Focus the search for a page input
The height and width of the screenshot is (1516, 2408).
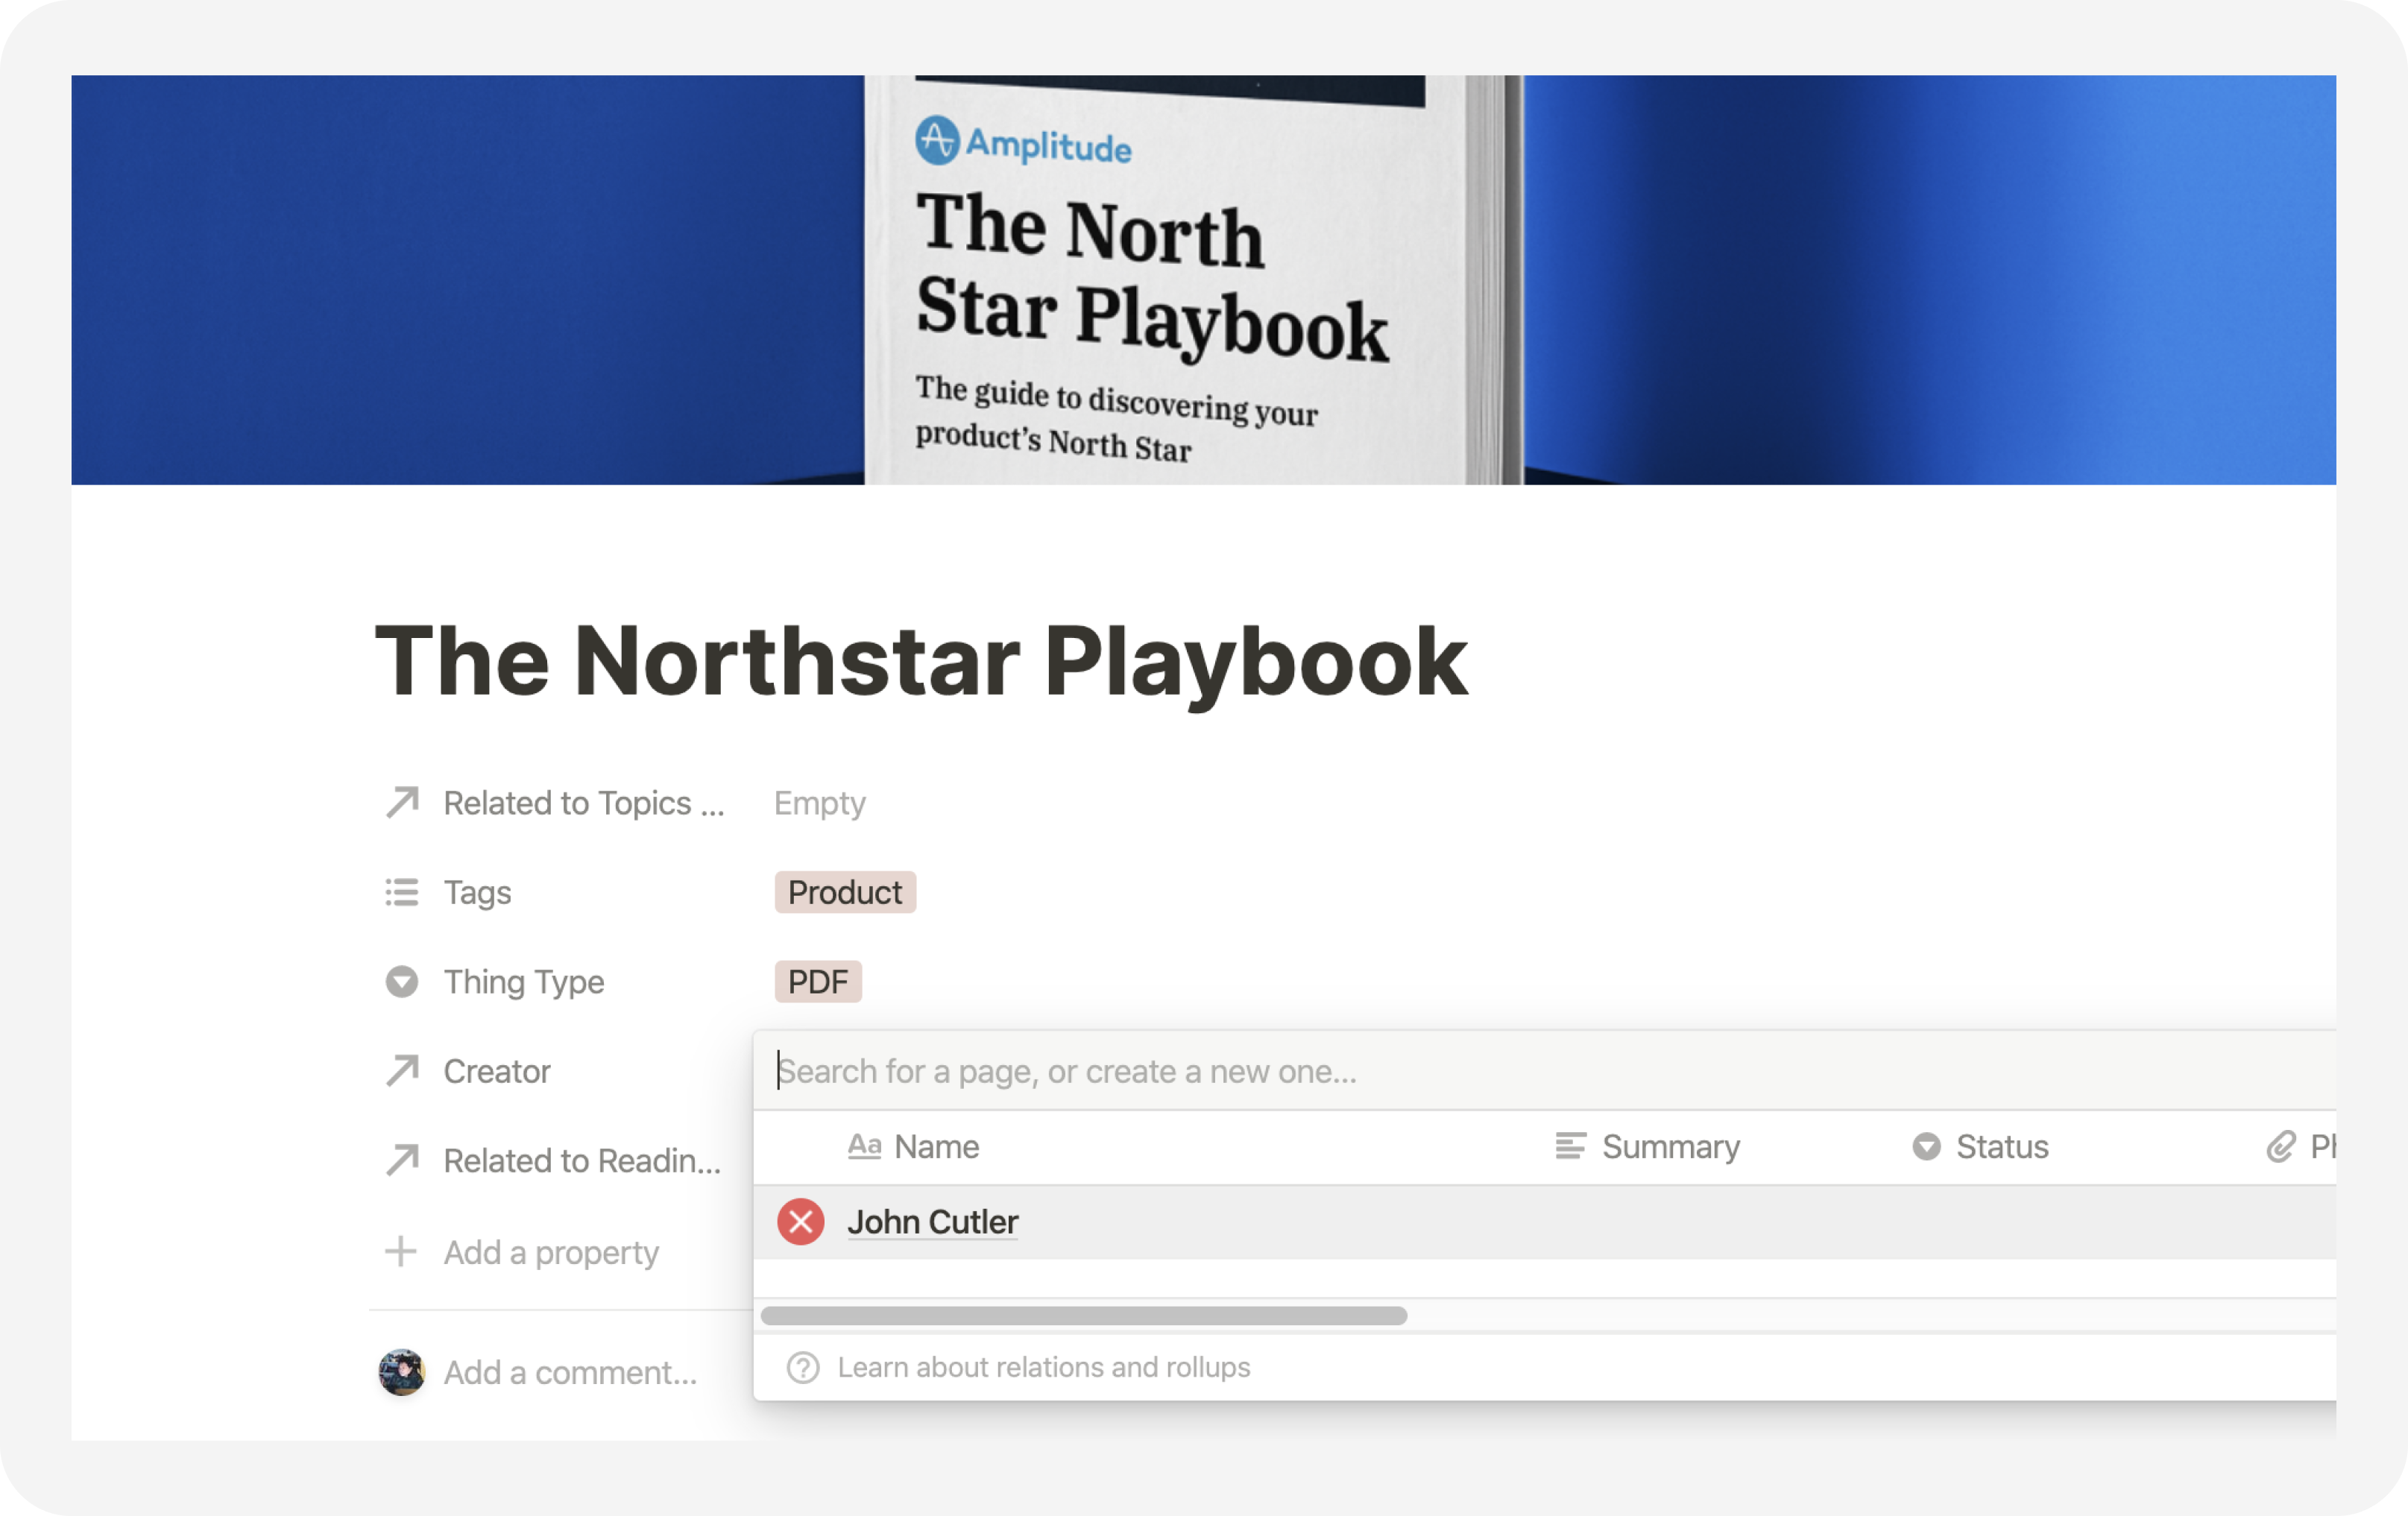(1546, 1071)
